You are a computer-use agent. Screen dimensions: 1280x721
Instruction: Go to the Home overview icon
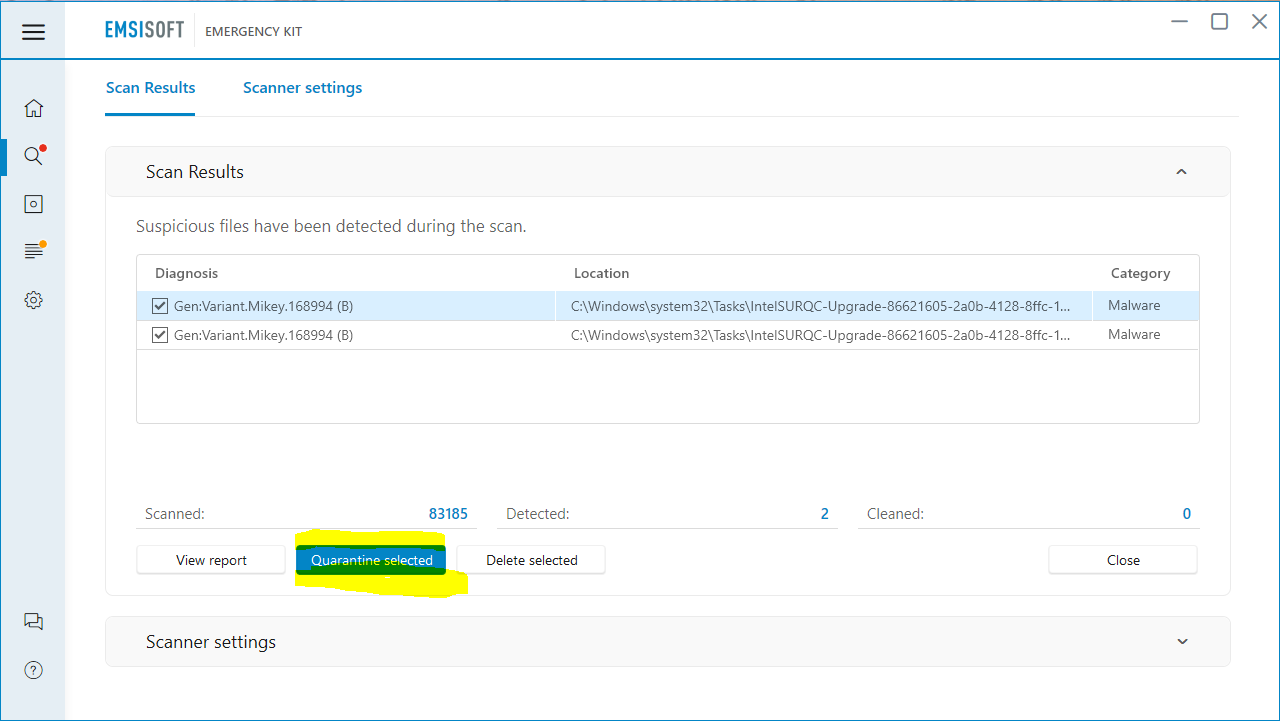coord(33,108)
